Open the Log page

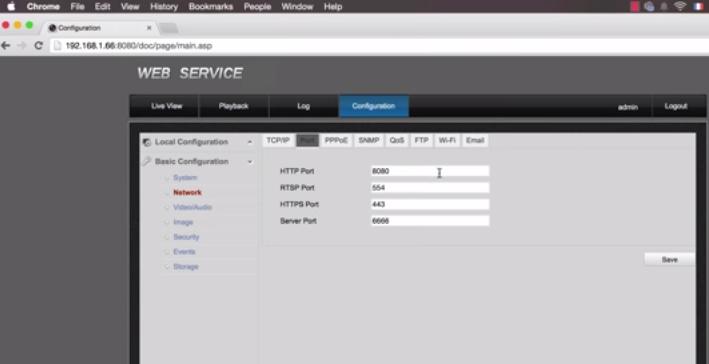(x=303, y=106)
